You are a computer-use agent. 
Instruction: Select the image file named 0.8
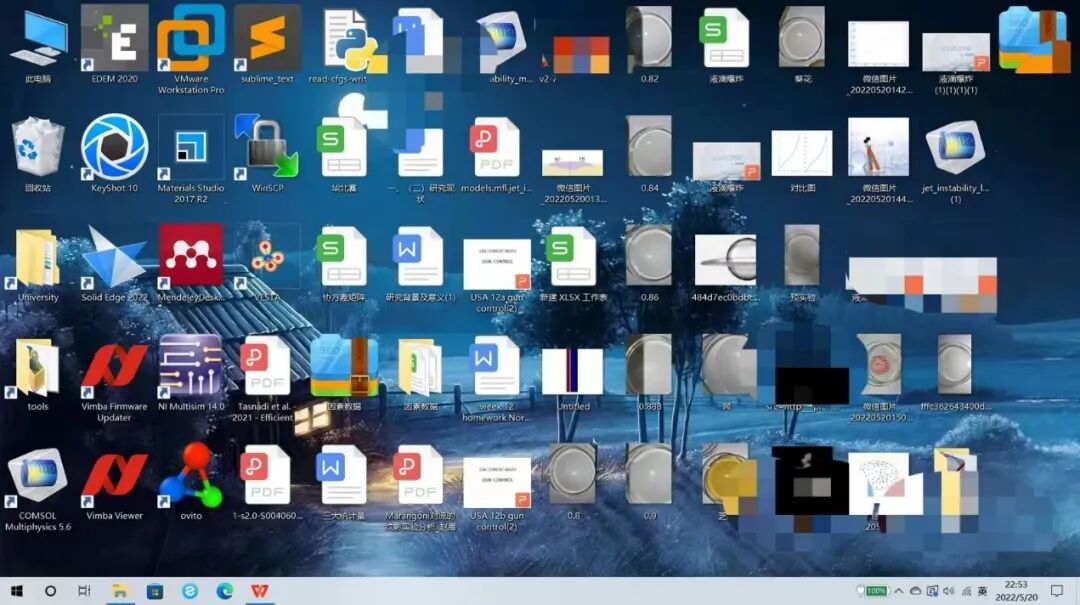coord(573,482)
